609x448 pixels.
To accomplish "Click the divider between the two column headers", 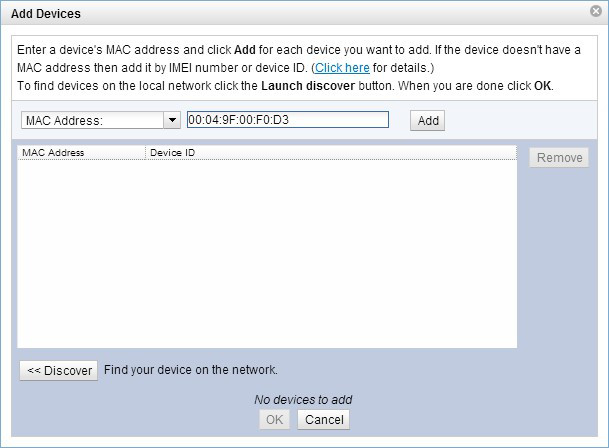I will click(x=146, y=153).
